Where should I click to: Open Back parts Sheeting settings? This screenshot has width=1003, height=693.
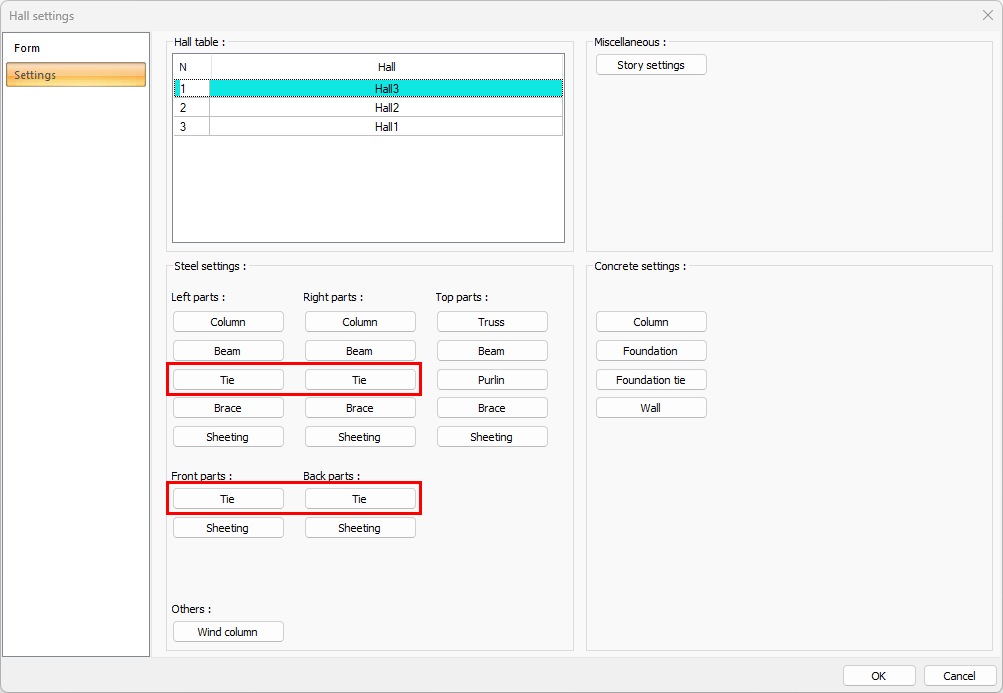coord(360,528)
